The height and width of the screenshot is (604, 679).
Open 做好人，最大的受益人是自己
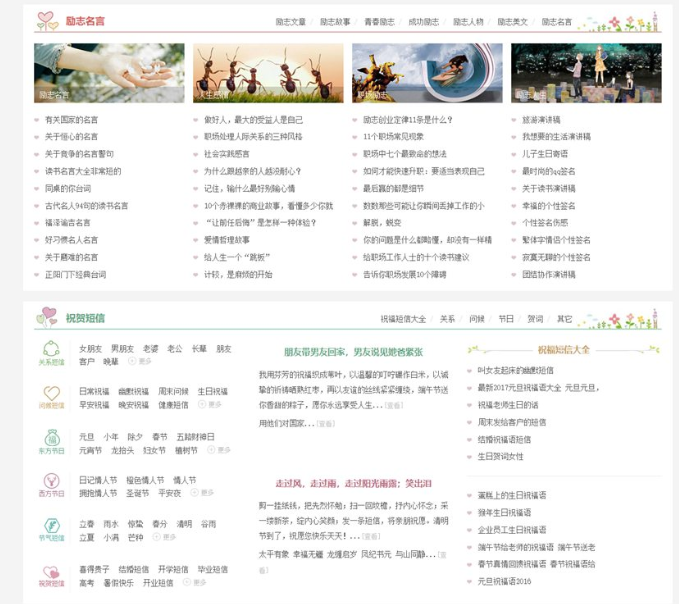(253, 120)
